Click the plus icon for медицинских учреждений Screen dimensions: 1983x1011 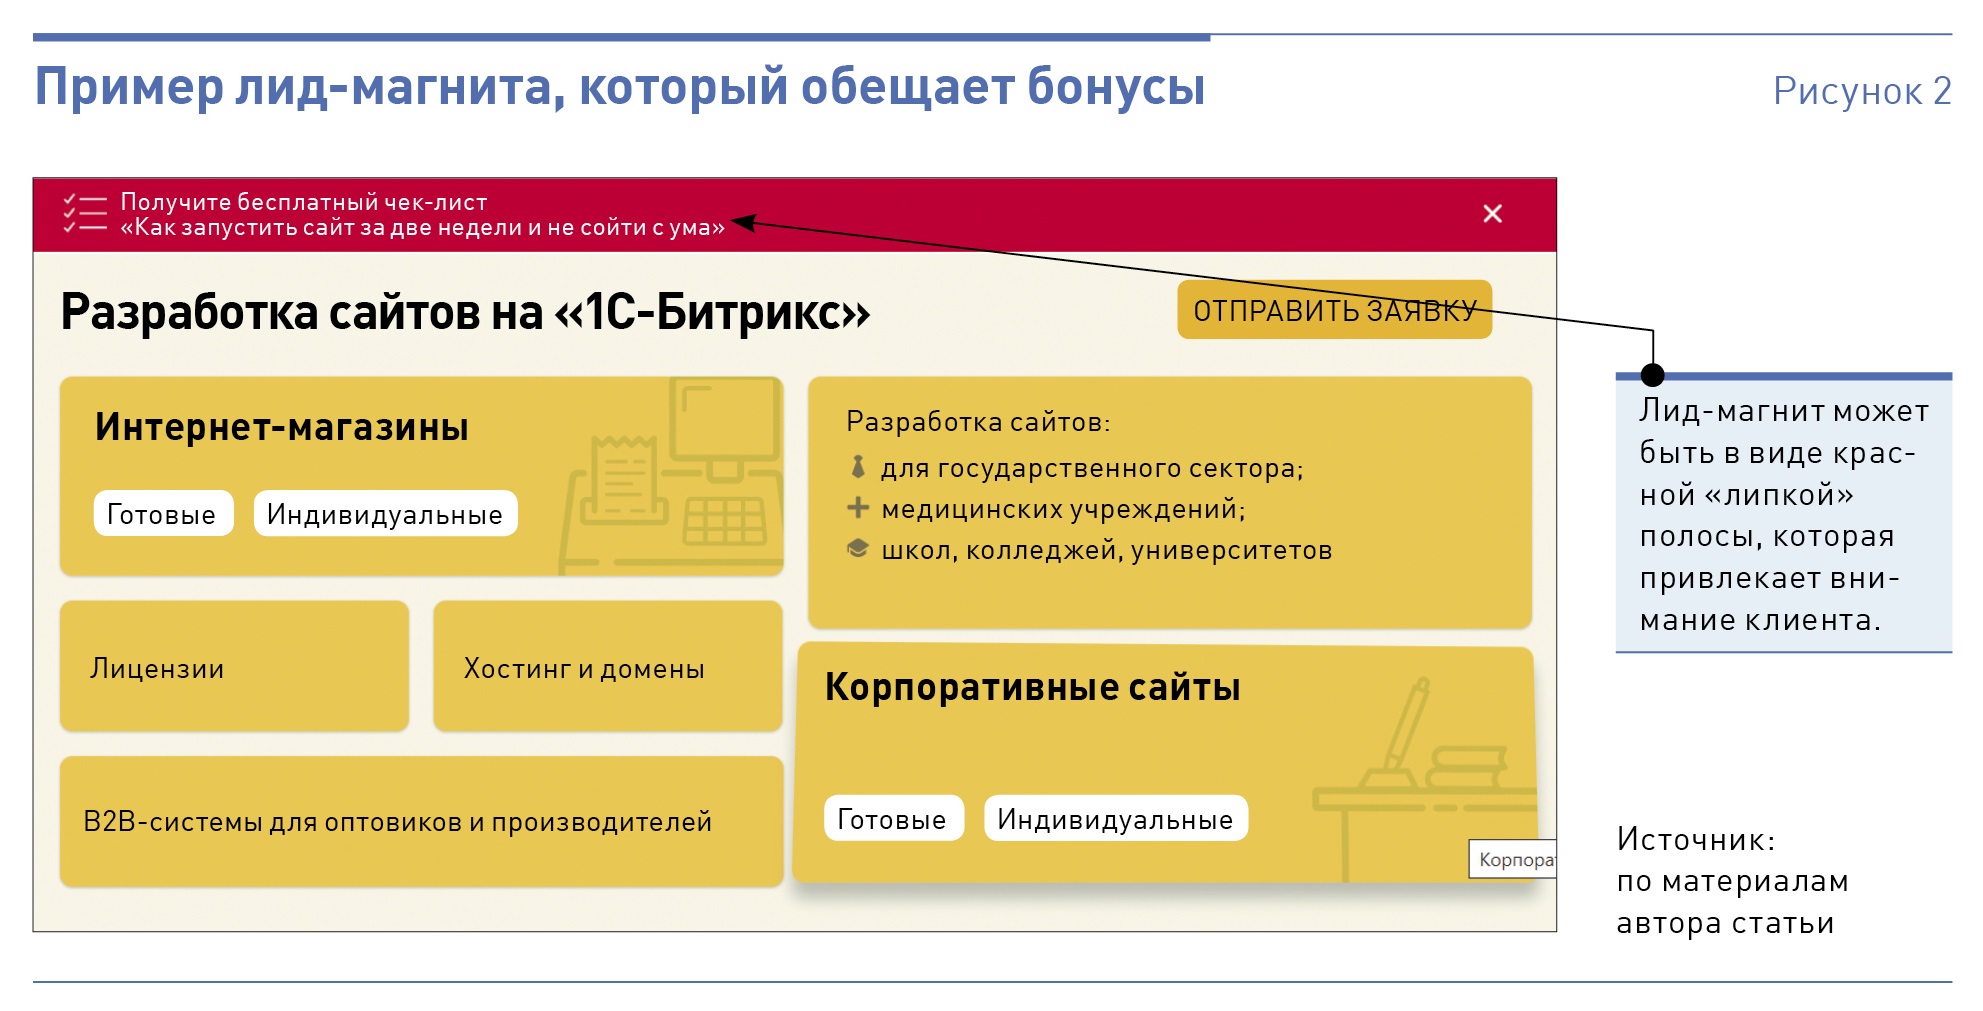pos(857,508)
